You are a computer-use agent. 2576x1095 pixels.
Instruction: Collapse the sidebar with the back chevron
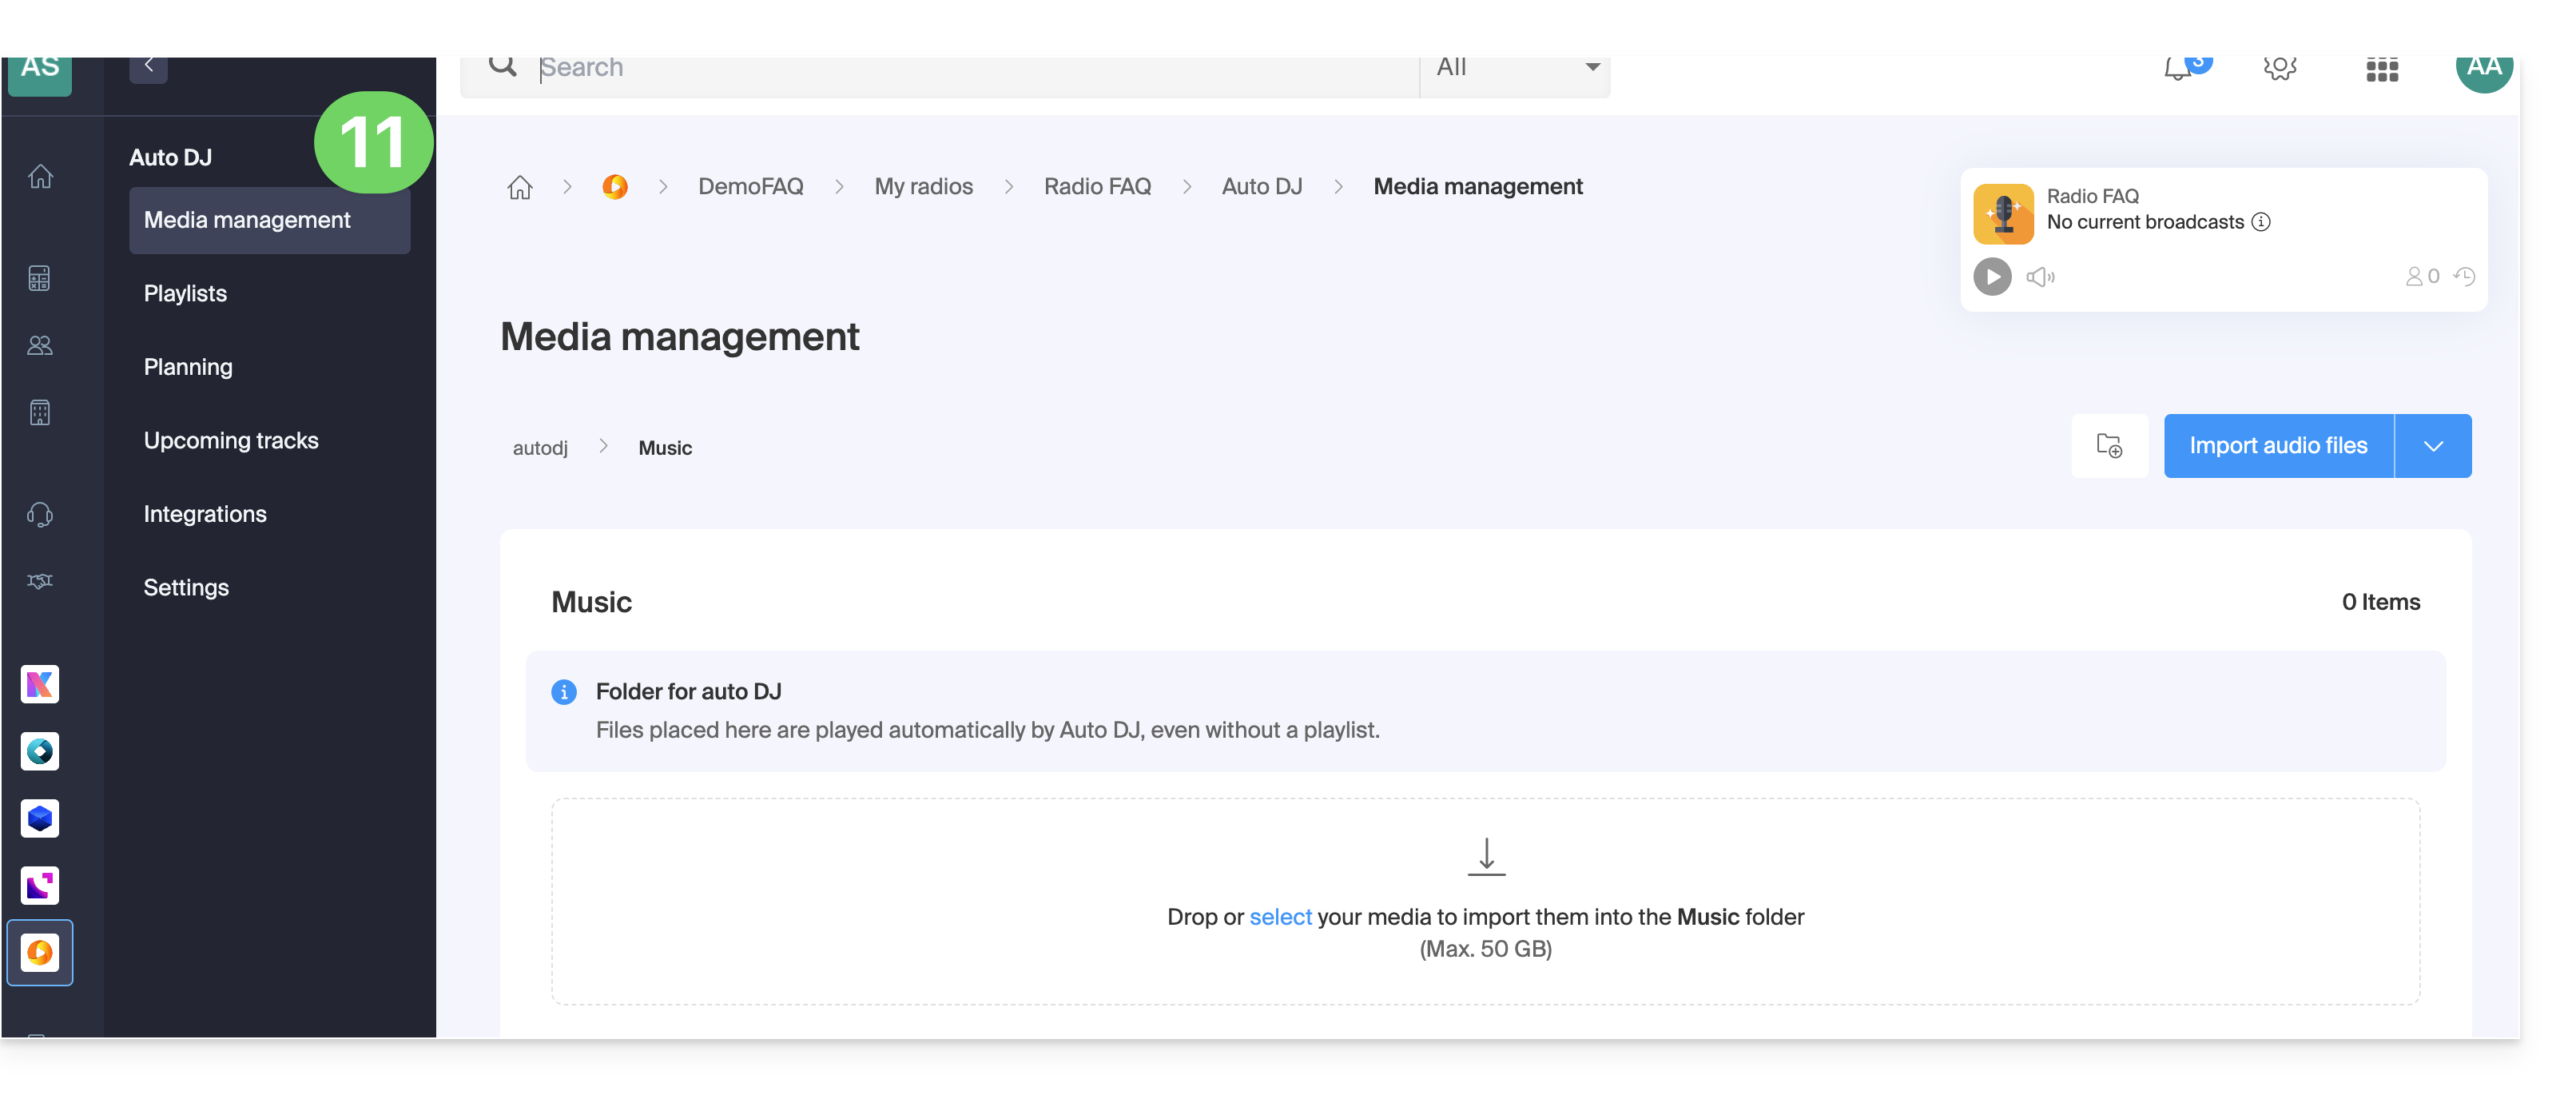pyautogui.click(x=148, y=67)
